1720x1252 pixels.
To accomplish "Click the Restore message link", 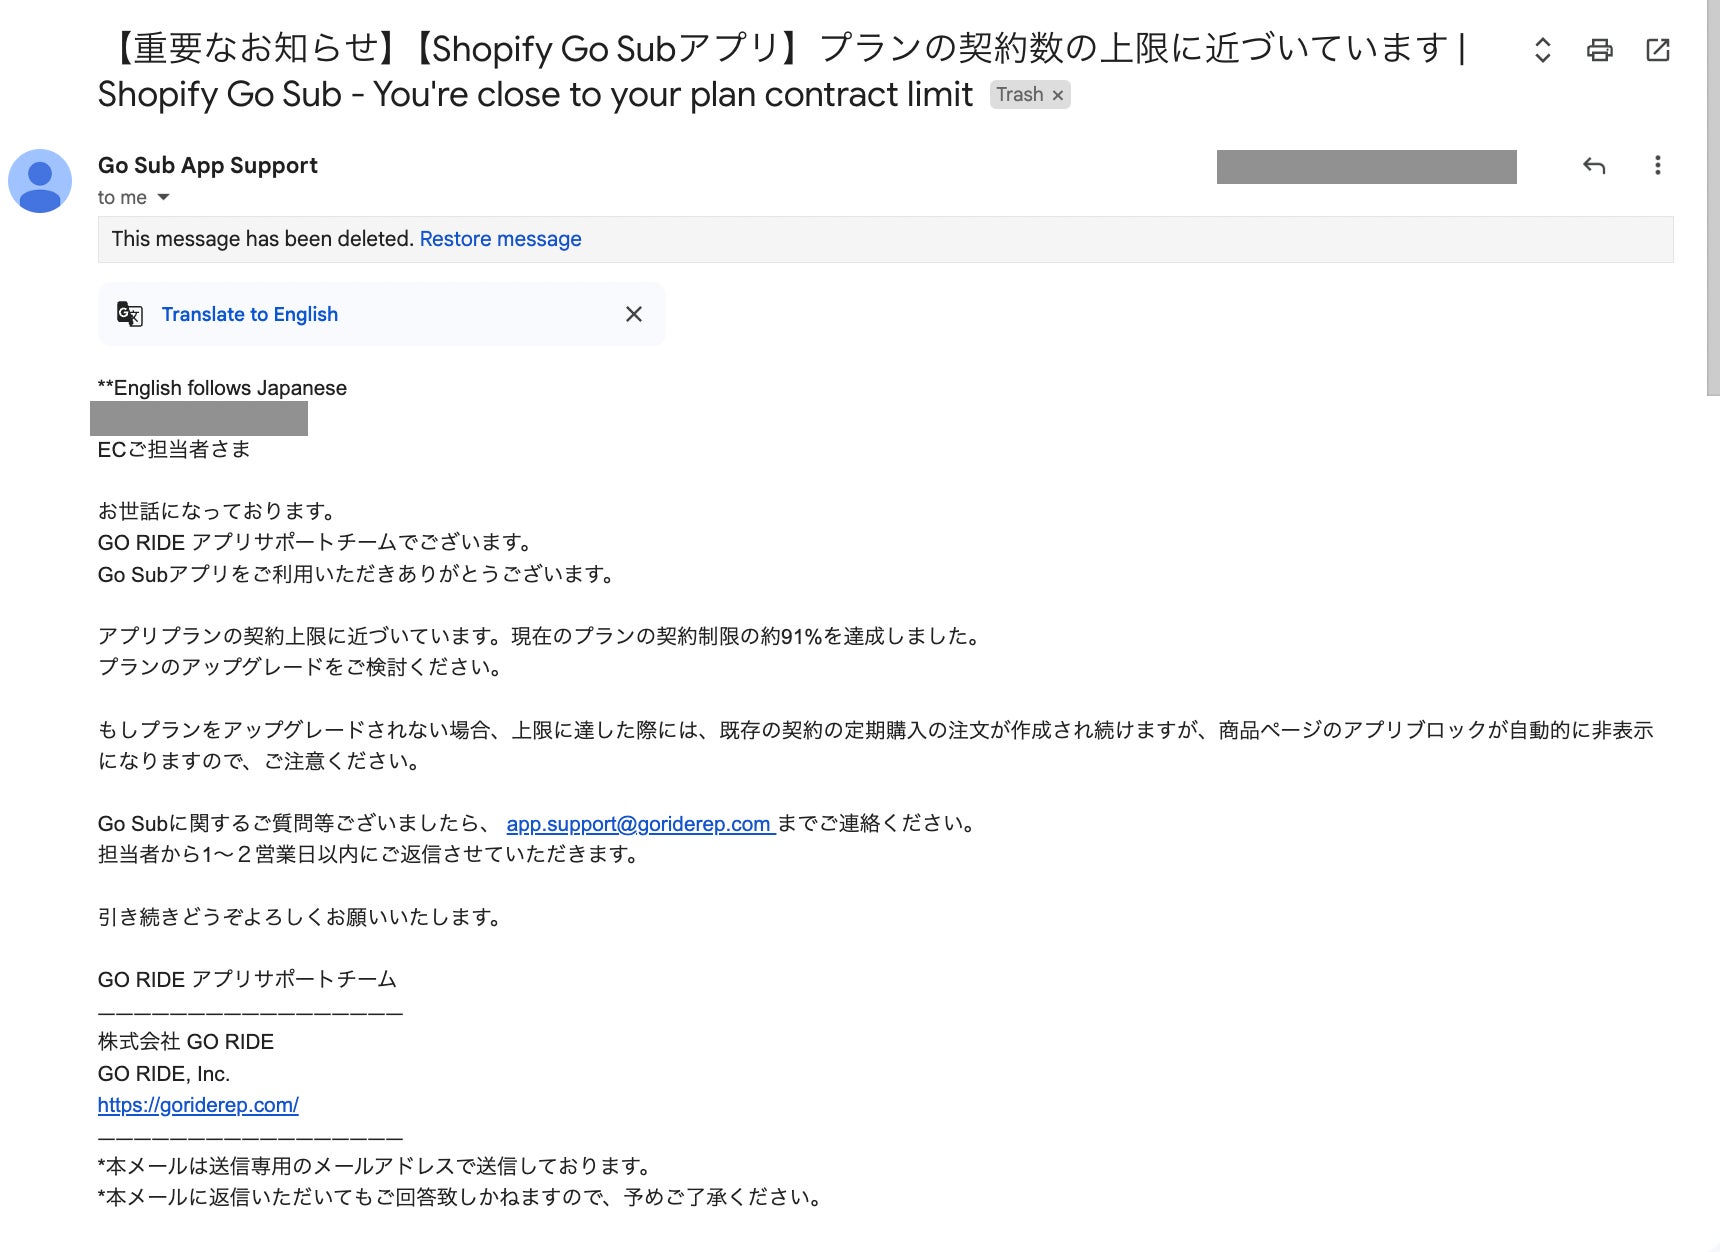I will (500, 239).
